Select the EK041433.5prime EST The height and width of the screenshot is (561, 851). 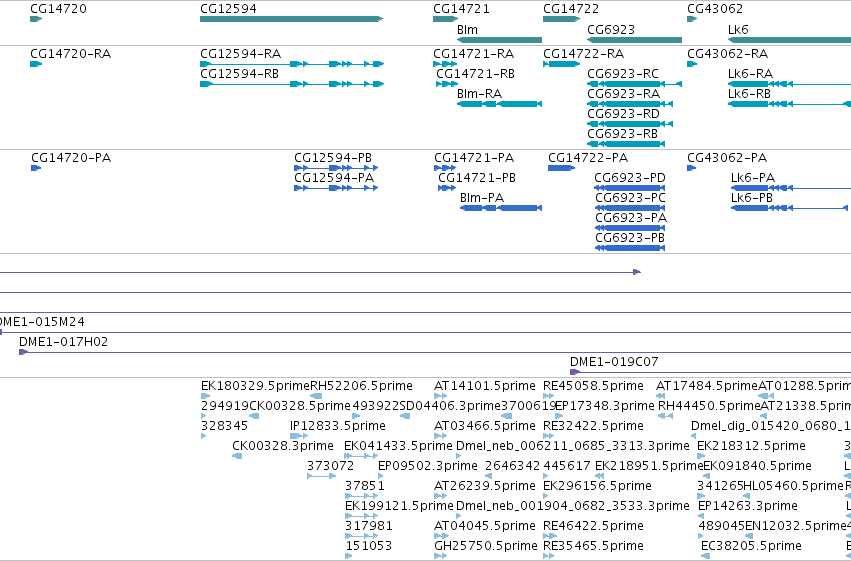(x=361, y=456)
